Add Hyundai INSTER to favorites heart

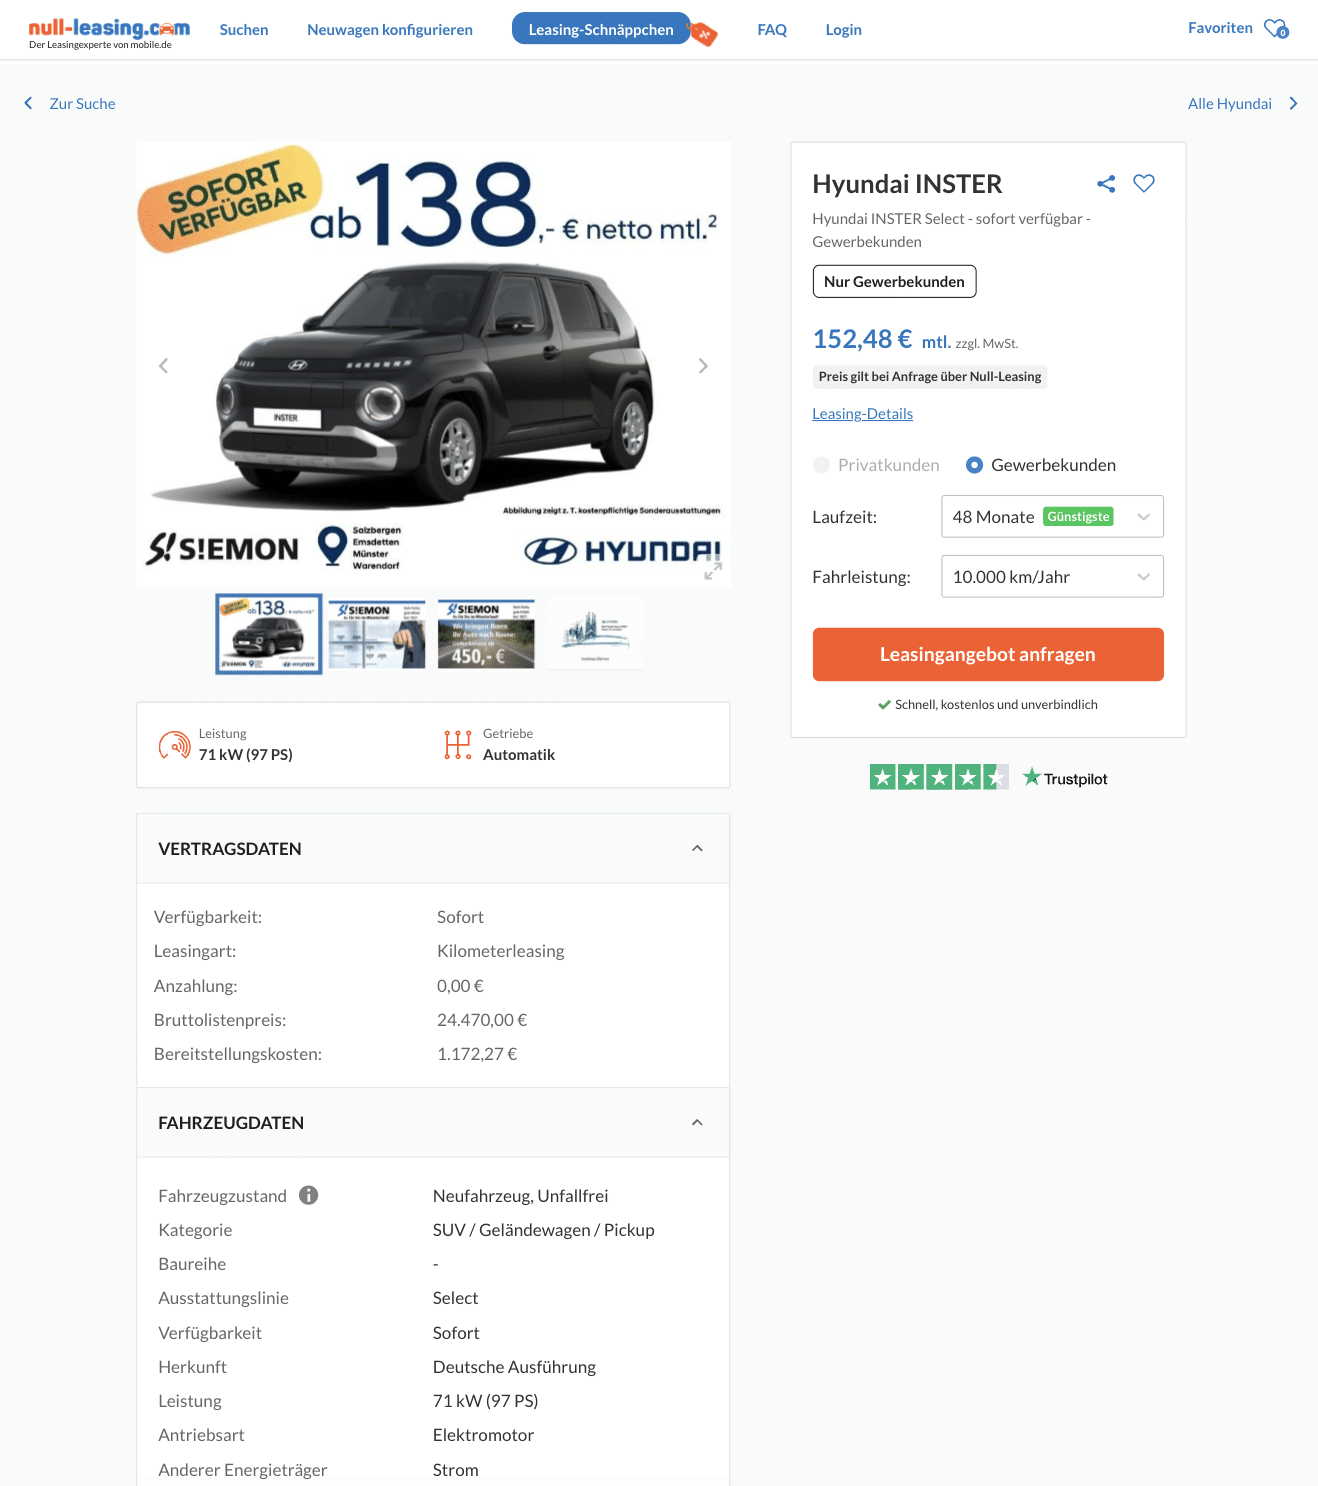pyautogui.click(x=1144, y=183)
